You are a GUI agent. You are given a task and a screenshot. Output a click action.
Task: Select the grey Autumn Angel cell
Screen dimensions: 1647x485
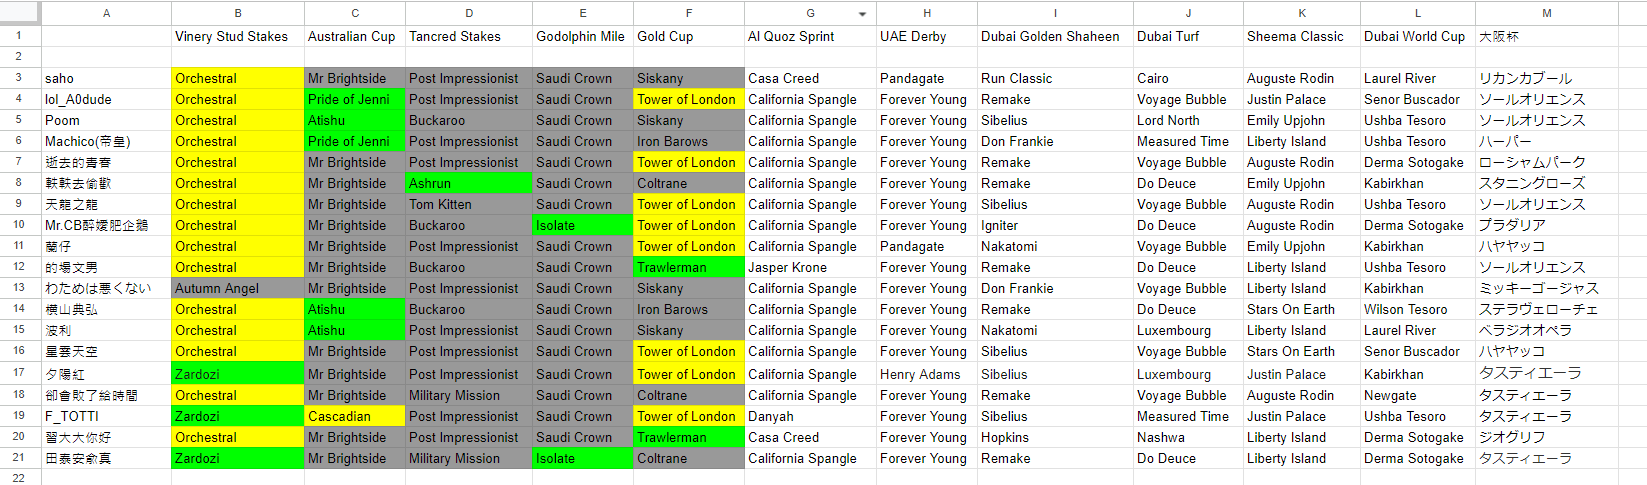(238, 288)
